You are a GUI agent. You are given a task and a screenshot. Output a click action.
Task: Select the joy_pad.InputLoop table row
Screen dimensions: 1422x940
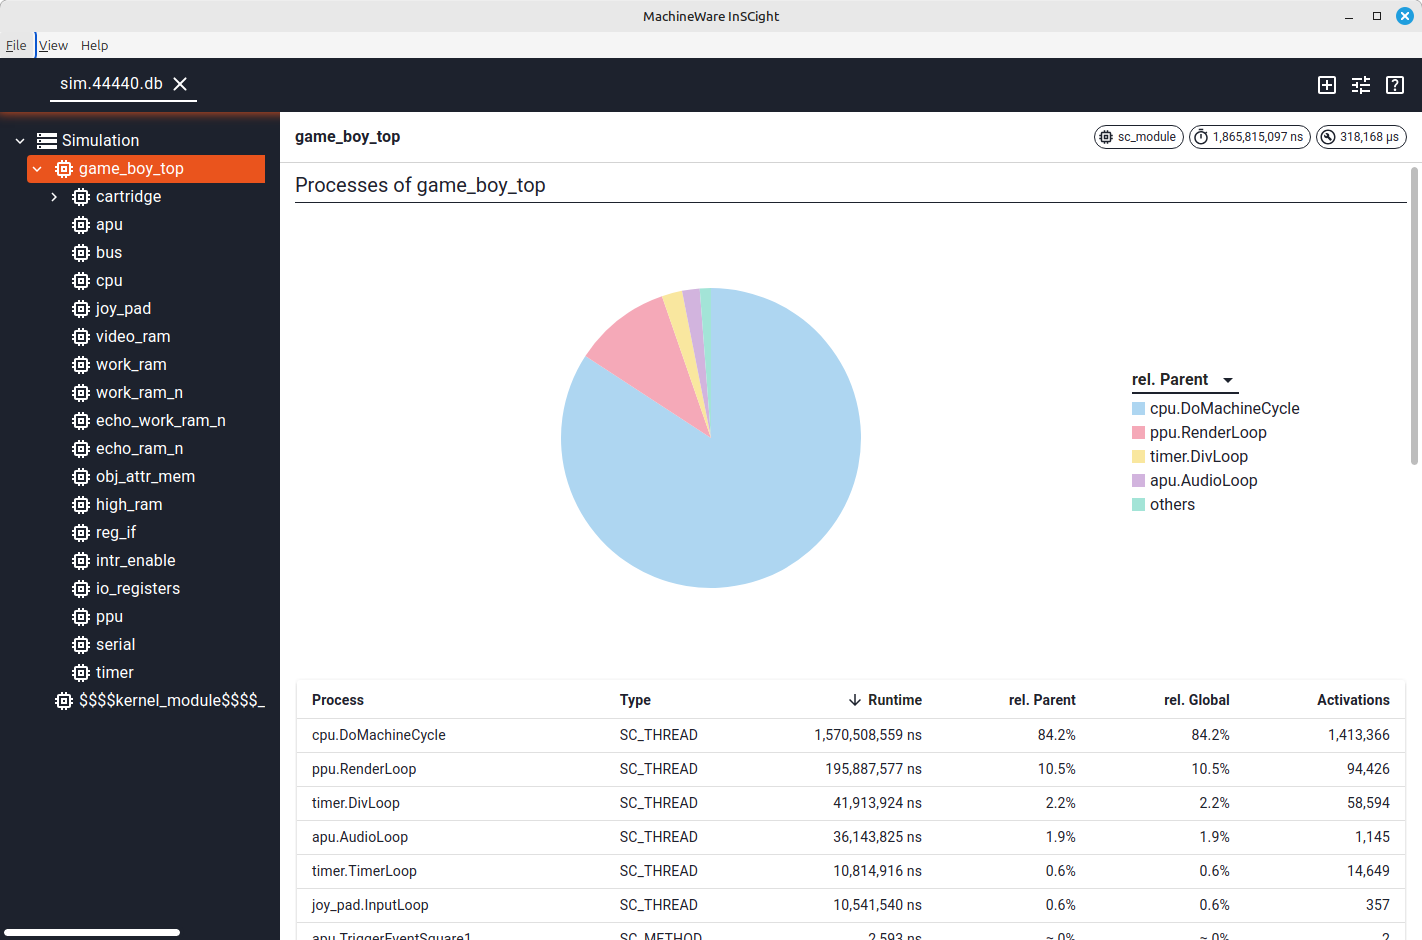(x=851, y=905)
